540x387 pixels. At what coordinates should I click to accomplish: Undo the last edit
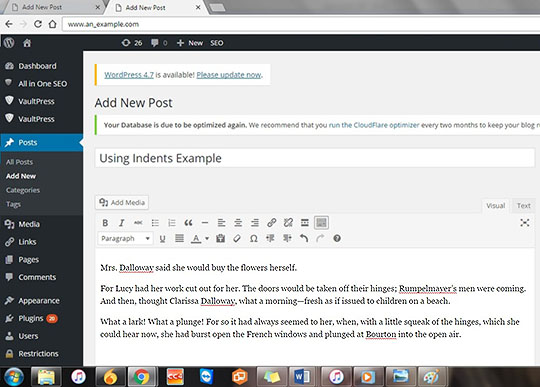point(304,238)
